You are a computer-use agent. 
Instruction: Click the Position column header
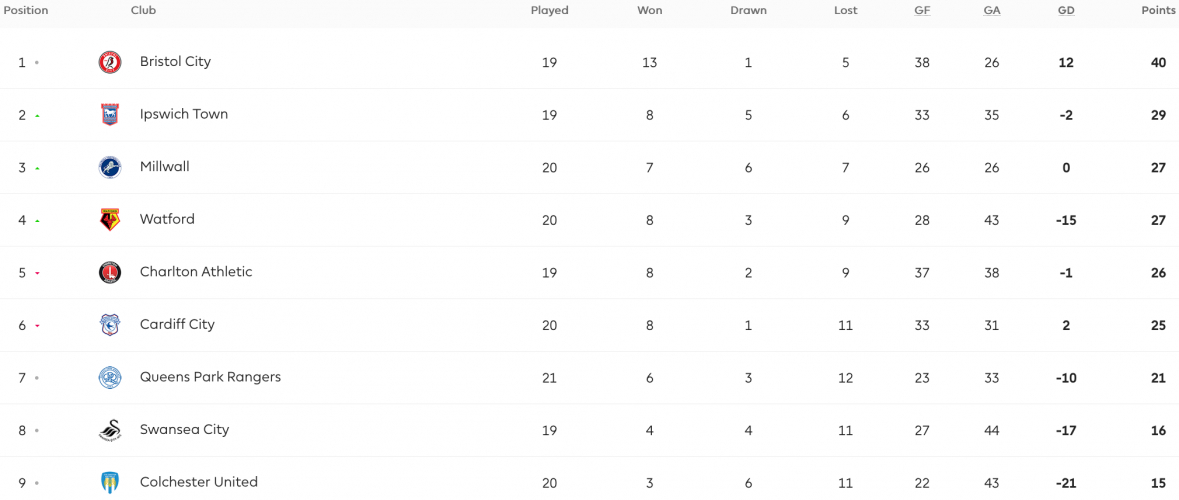[26, 11]
